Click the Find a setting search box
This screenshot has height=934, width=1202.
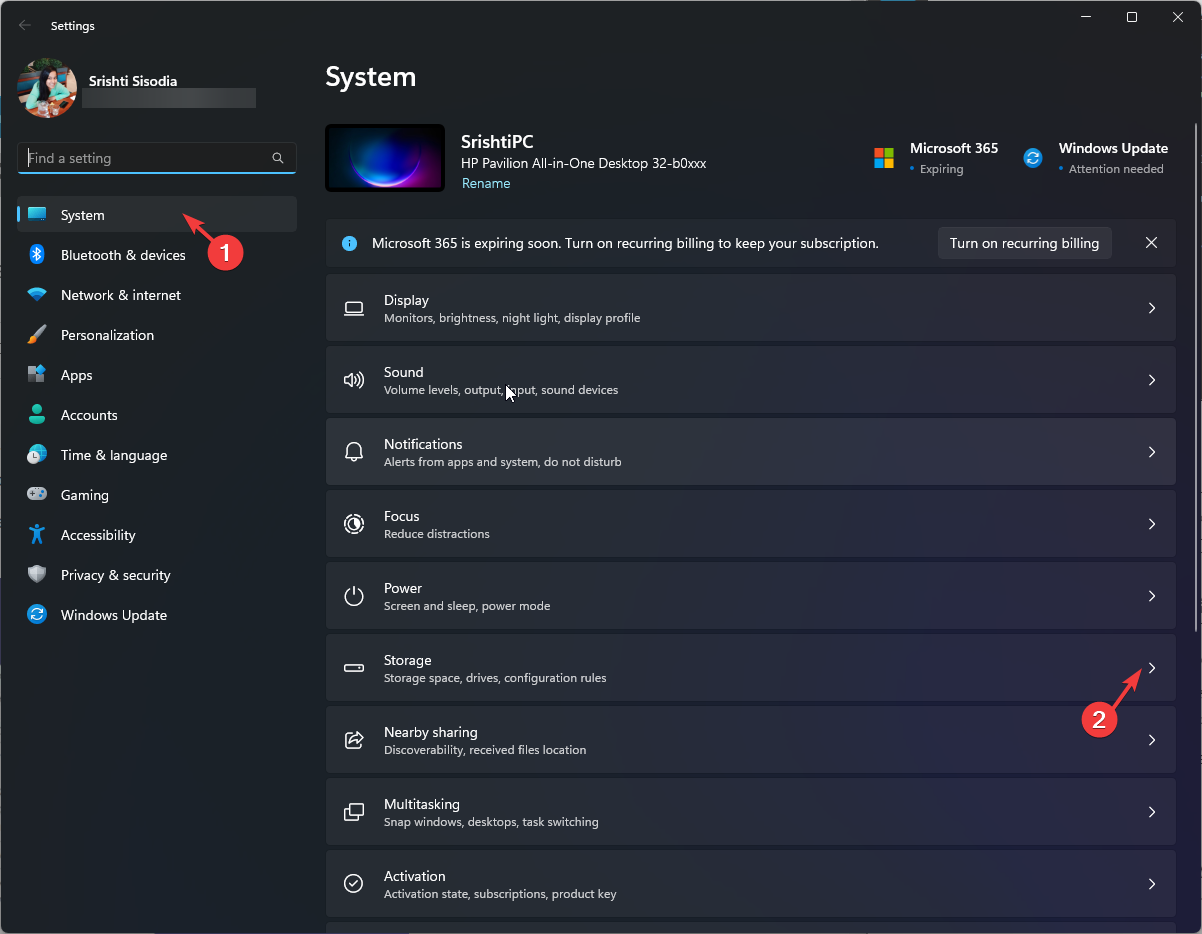[x=145, y=158]
